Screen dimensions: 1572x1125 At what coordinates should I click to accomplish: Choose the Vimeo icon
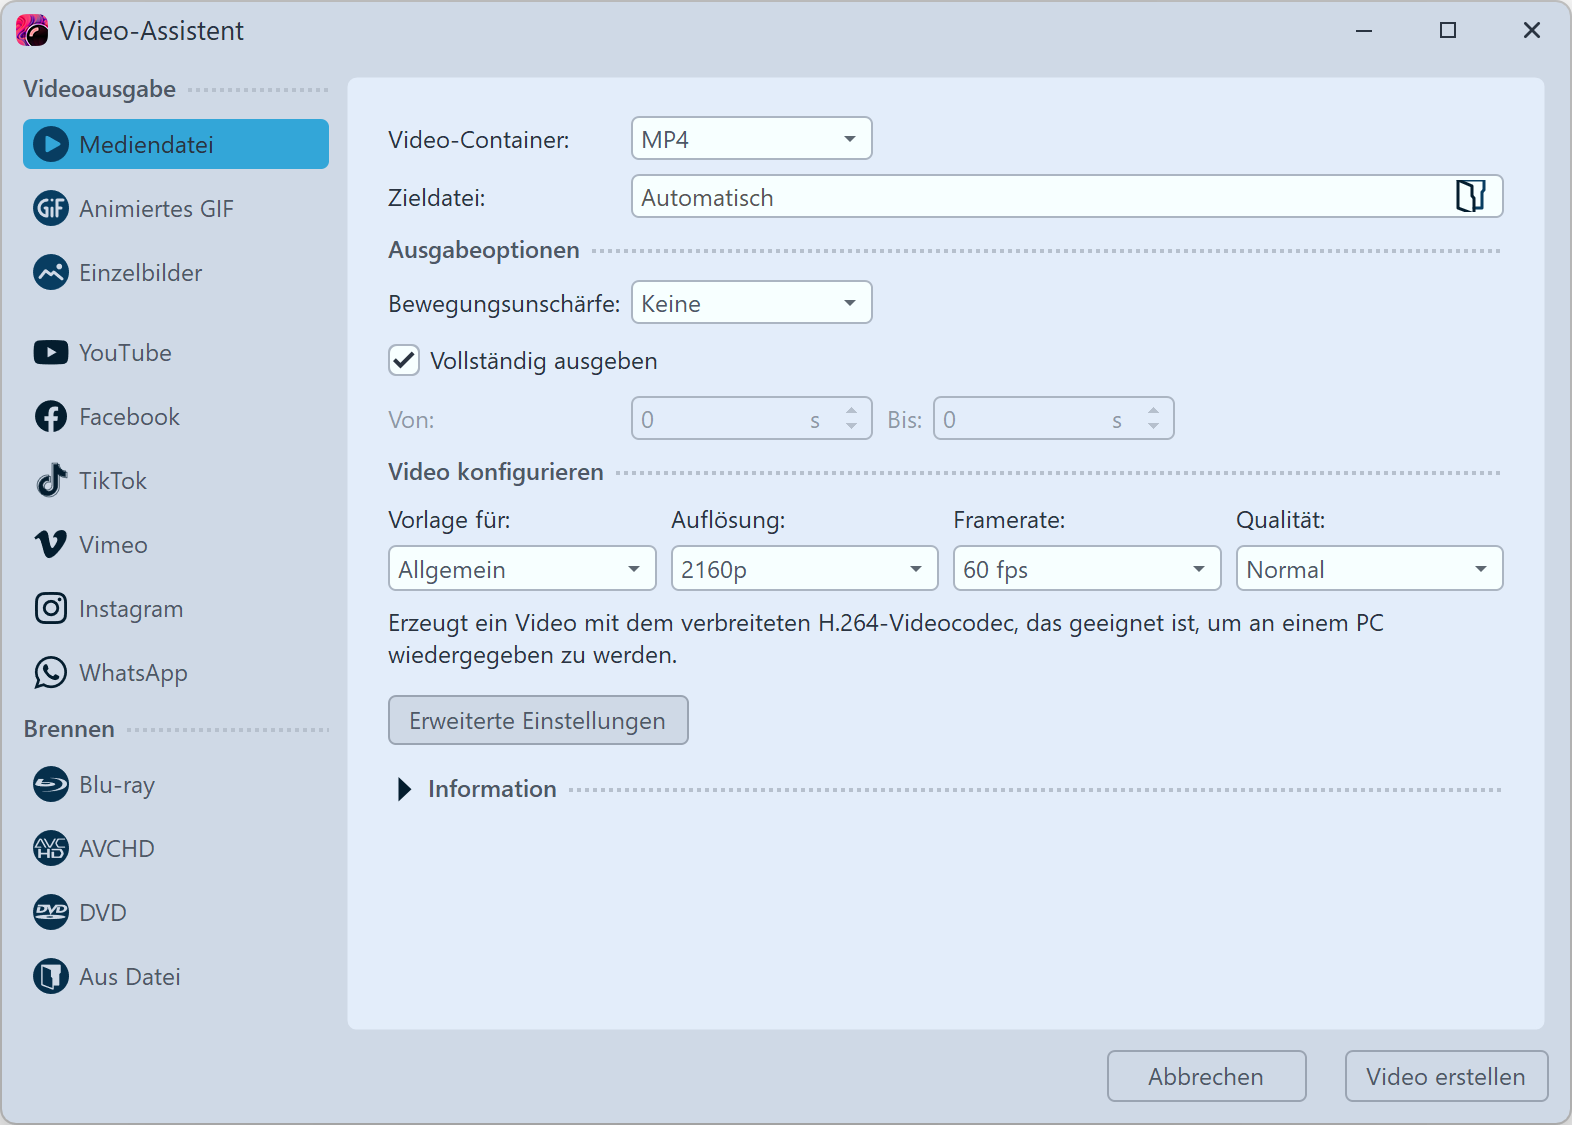51,545
